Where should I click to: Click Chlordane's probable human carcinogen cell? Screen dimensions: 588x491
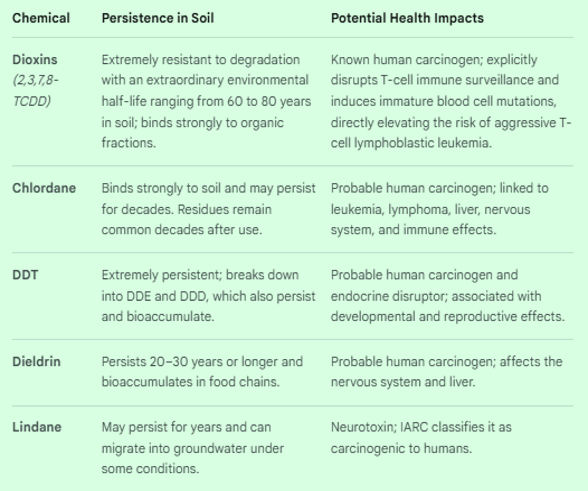click(440, 209)
